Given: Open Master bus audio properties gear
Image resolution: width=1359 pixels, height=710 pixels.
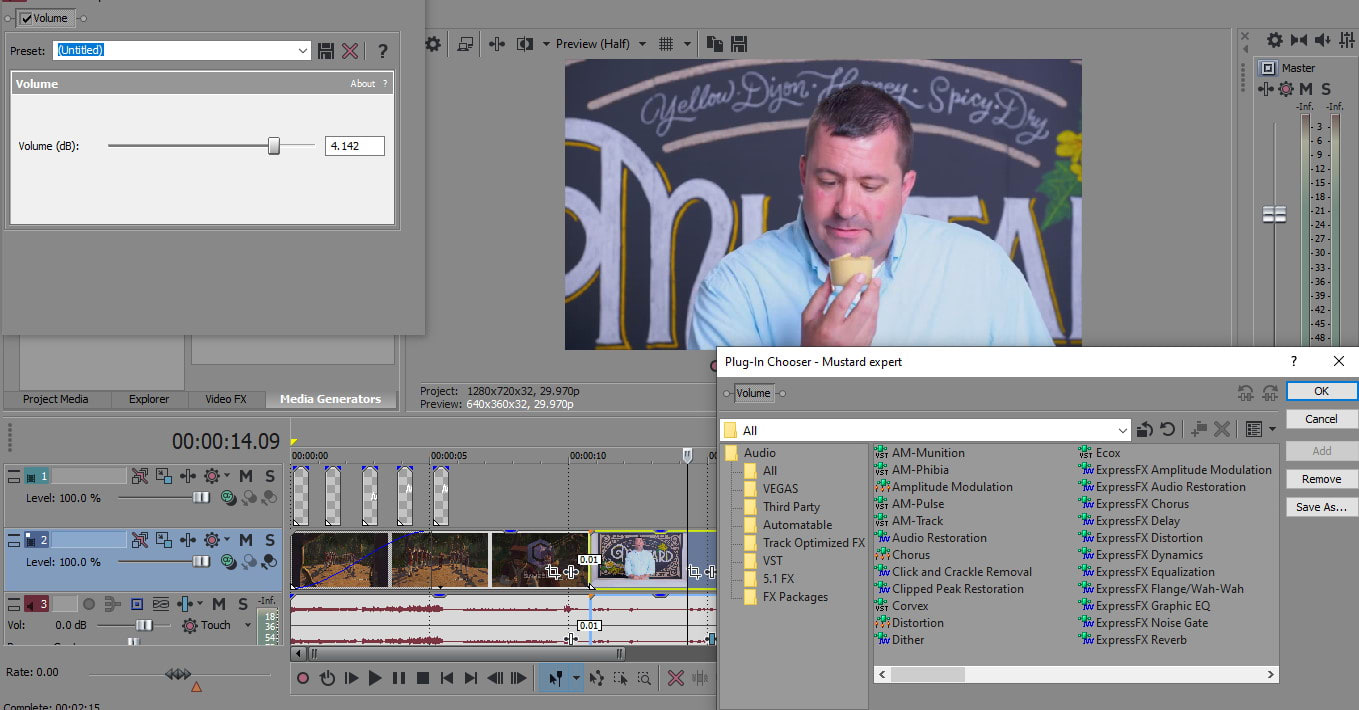Looking at the screenshot, I should click(x=1274, y=40).
